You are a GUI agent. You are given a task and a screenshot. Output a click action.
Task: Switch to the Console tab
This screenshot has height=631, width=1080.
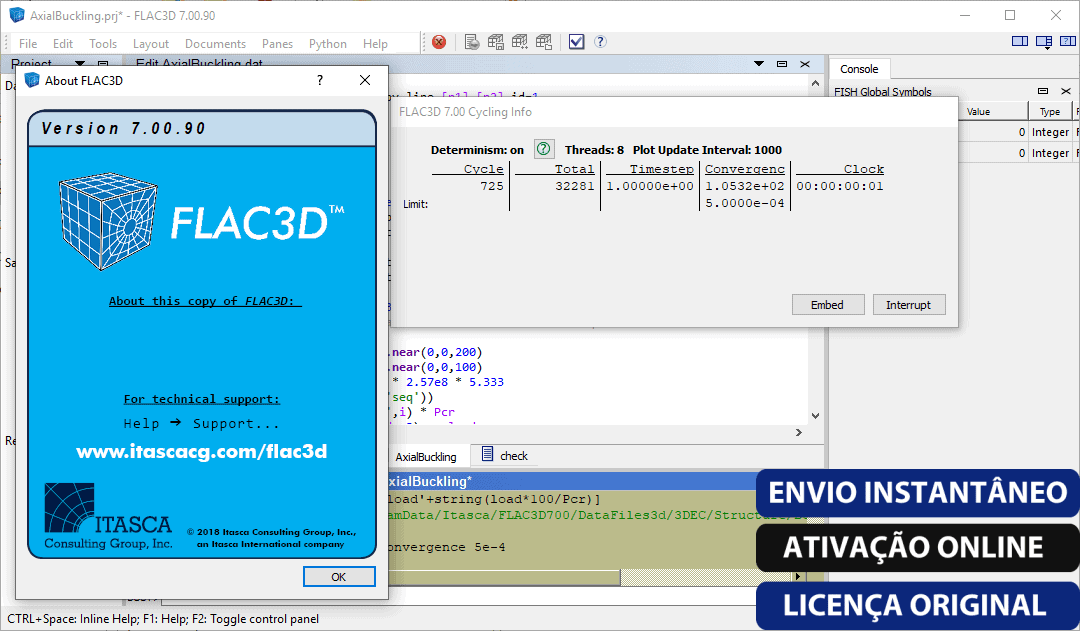click(x=859, y=69)
